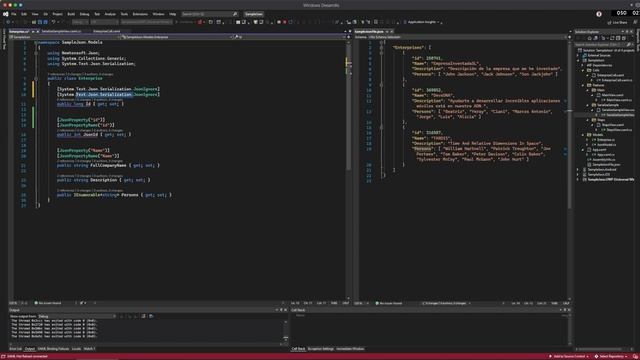Toggle auto-hide pin on Output panel
The width and height of the screenshot is (640, 360).
pos(281,310)
